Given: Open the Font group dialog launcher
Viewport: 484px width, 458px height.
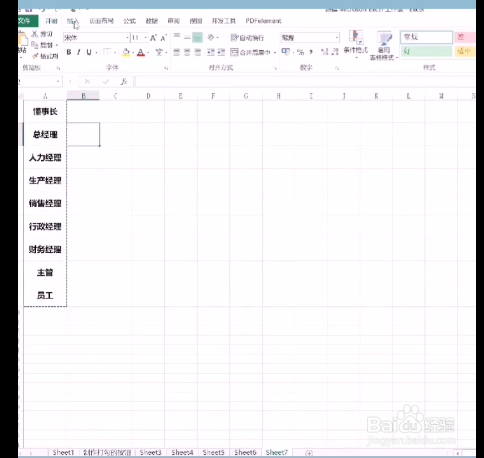Looking at the screenshot, I should pos(166,68).
